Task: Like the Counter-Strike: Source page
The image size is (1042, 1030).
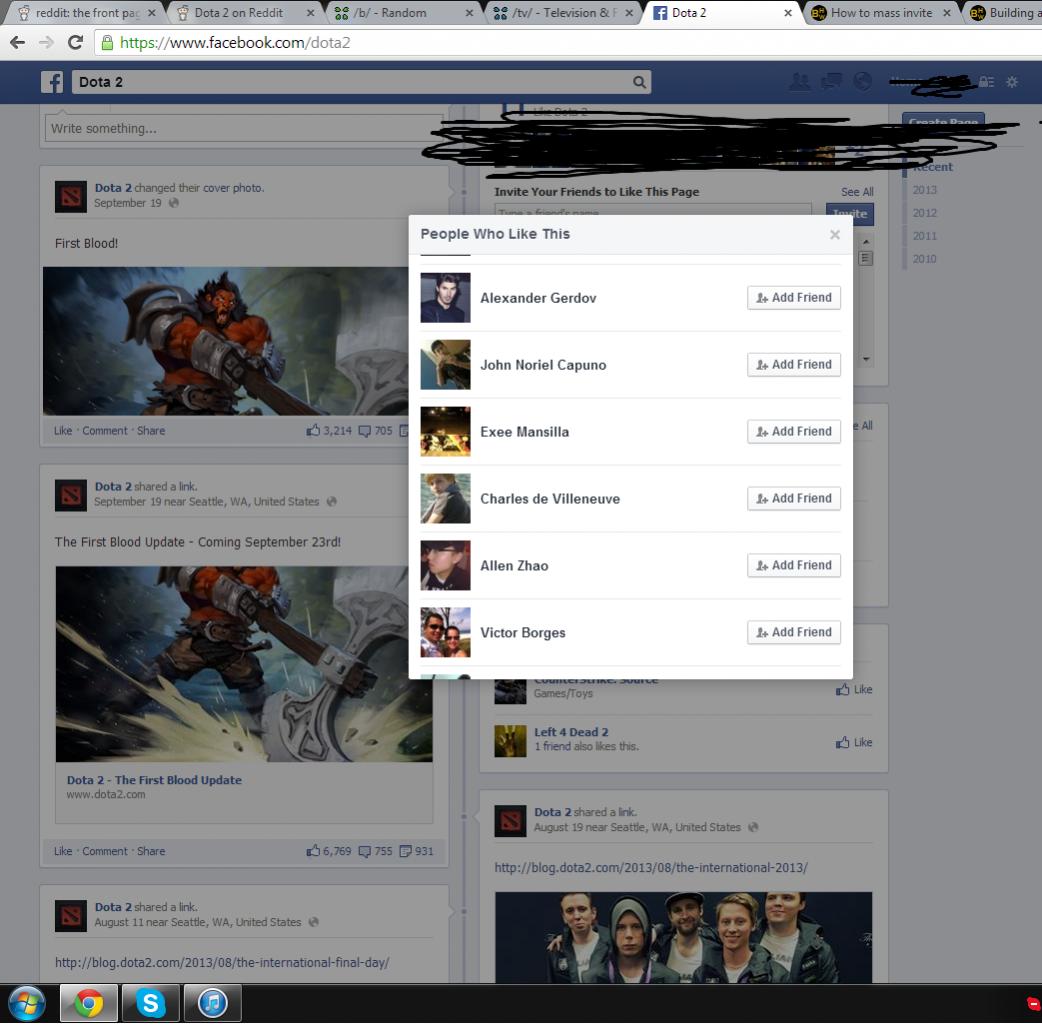Action: point(854,689)
